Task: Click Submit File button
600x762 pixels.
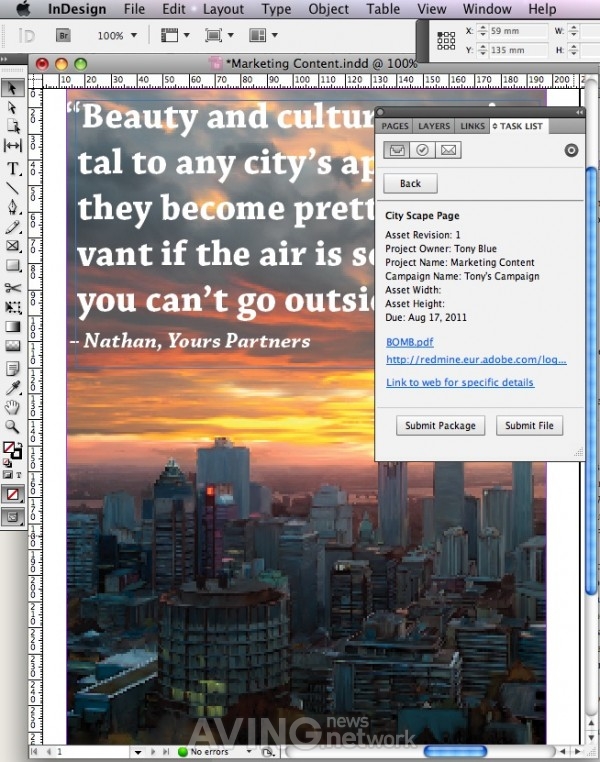Action: (529, 426)
